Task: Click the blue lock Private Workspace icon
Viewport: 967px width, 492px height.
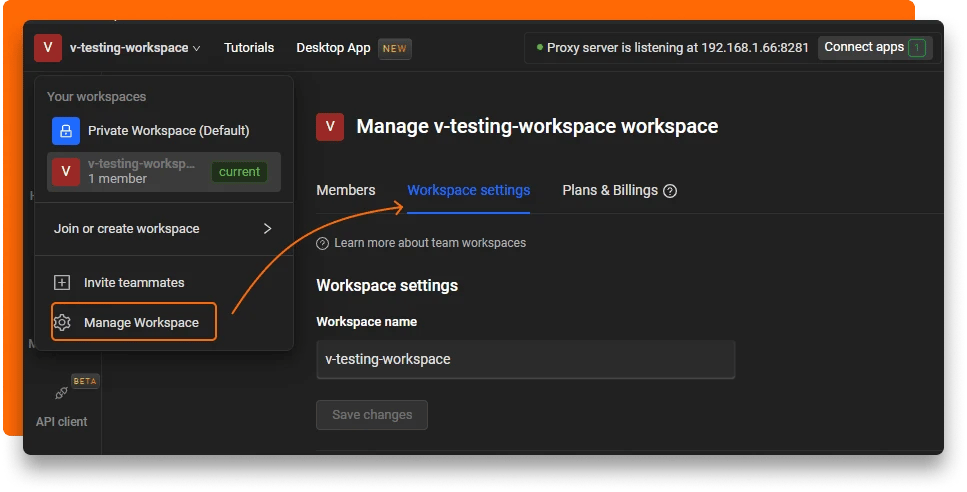Action: tap(66, 131)
